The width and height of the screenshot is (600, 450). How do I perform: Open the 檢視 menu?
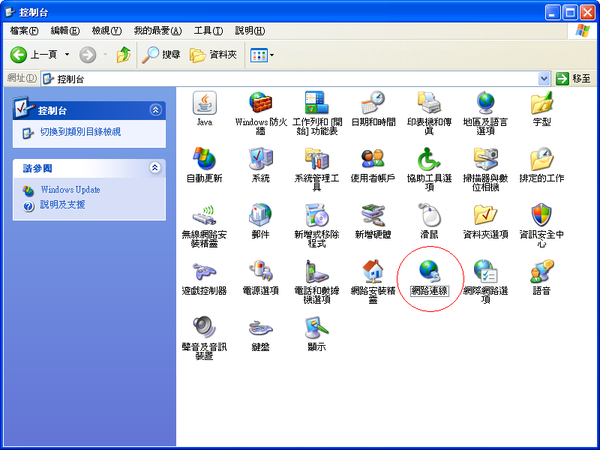click(x=107, y=31)
